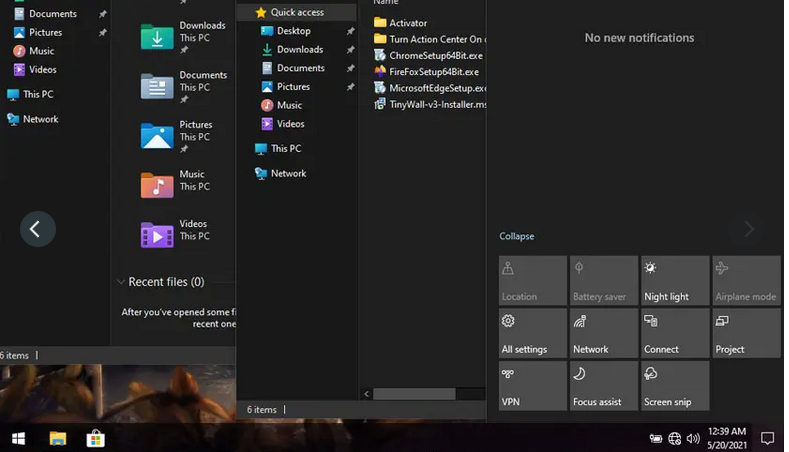Click the VPN quick action tile
789x452 pixels.
click(532, 386)
